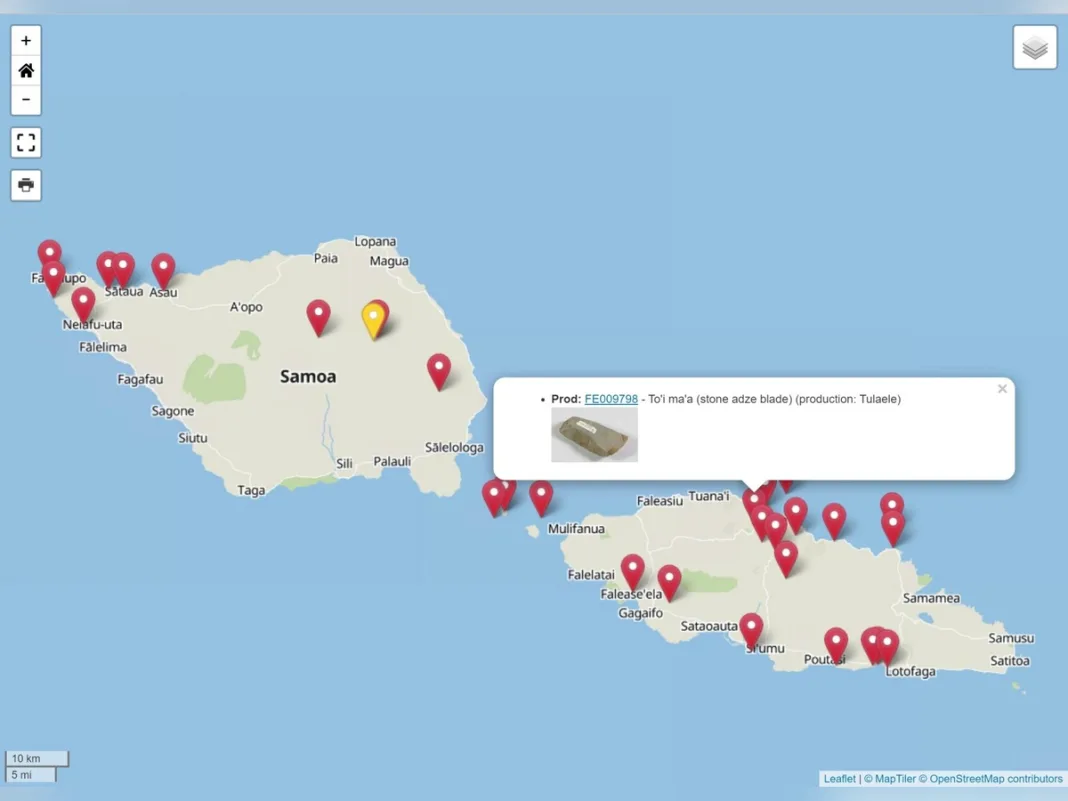Zoom in on the map

pyautogui.click(x=26, y=41)
